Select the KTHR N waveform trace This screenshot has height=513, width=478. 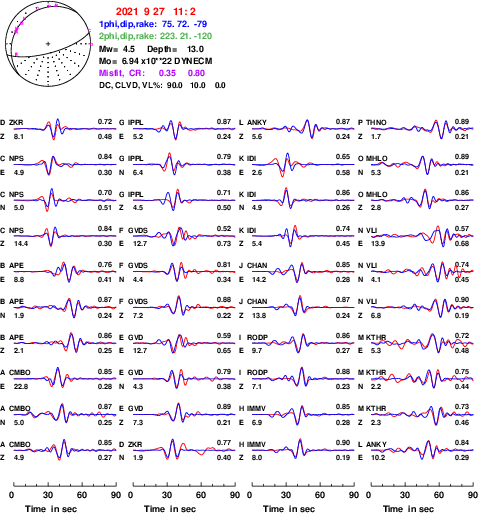(x=422, y=379)
